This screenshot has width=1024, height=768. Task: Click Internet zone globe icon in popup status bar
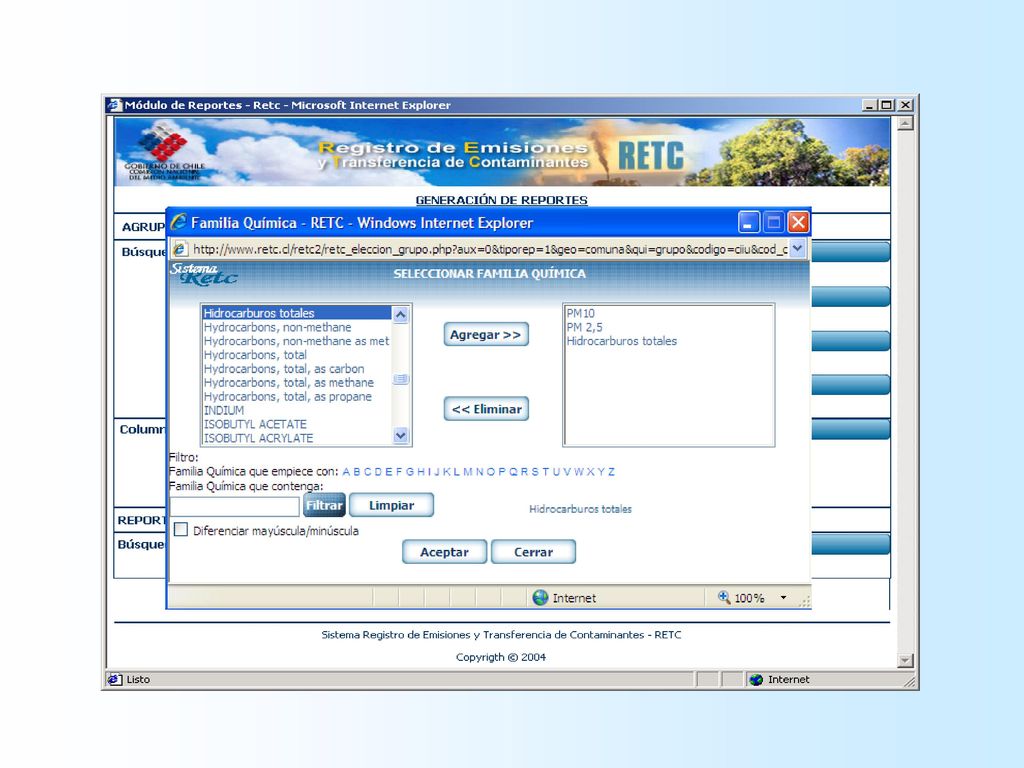click(540, 598)
